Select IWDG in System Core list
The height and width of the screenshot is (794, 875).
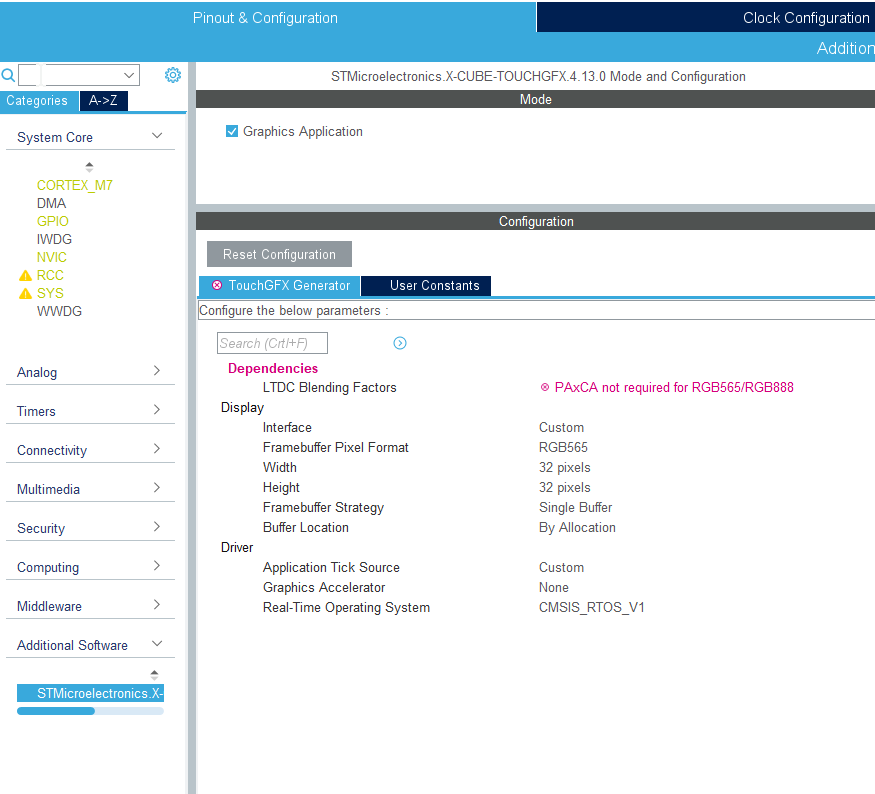pos(54,239)
